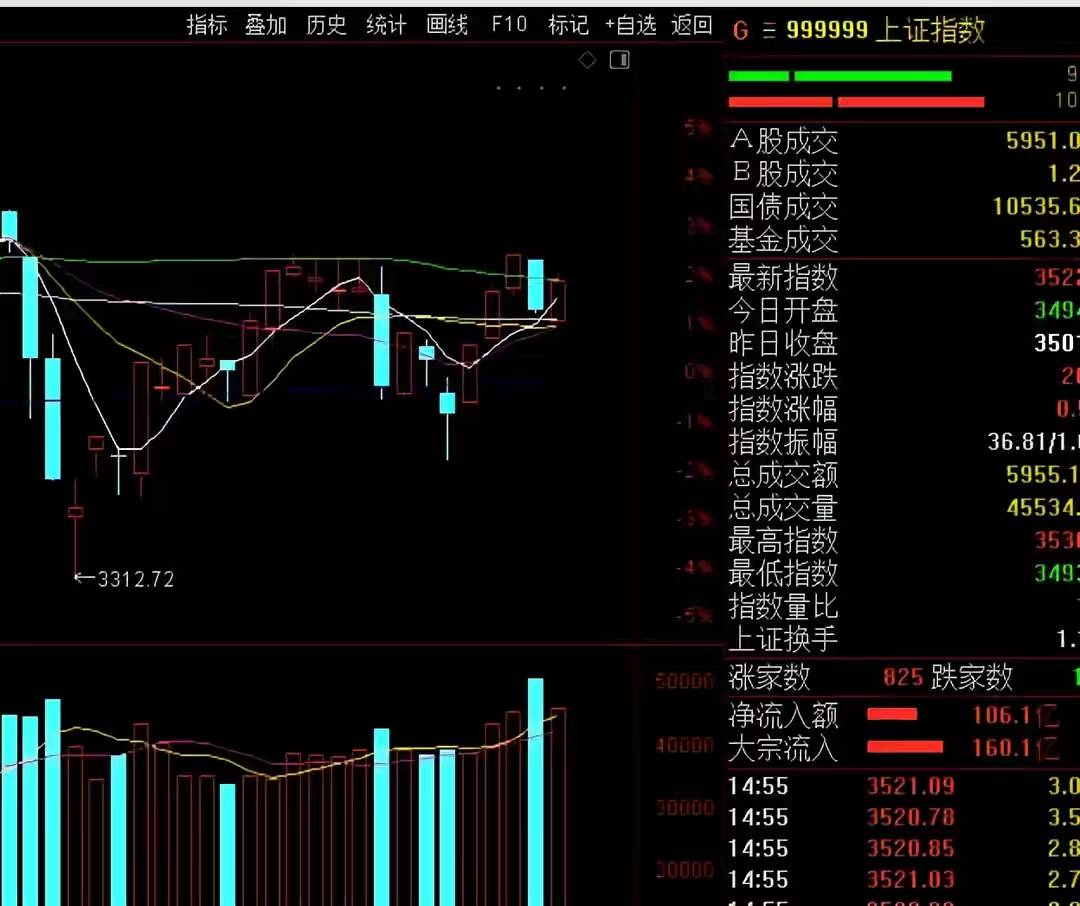
Task: Open the 叠加 overlay menu
Action: pyautogui.click(x=266, y=25)
